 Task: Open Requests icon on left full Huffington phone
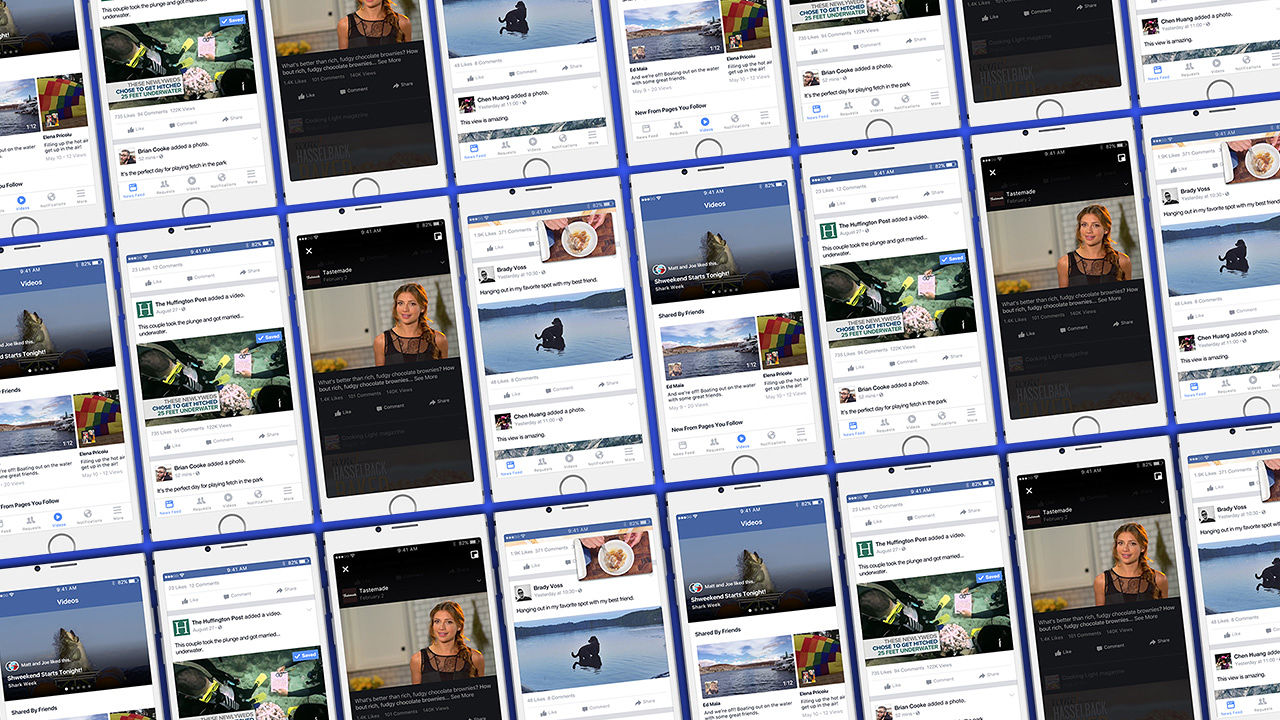point(201,503)
